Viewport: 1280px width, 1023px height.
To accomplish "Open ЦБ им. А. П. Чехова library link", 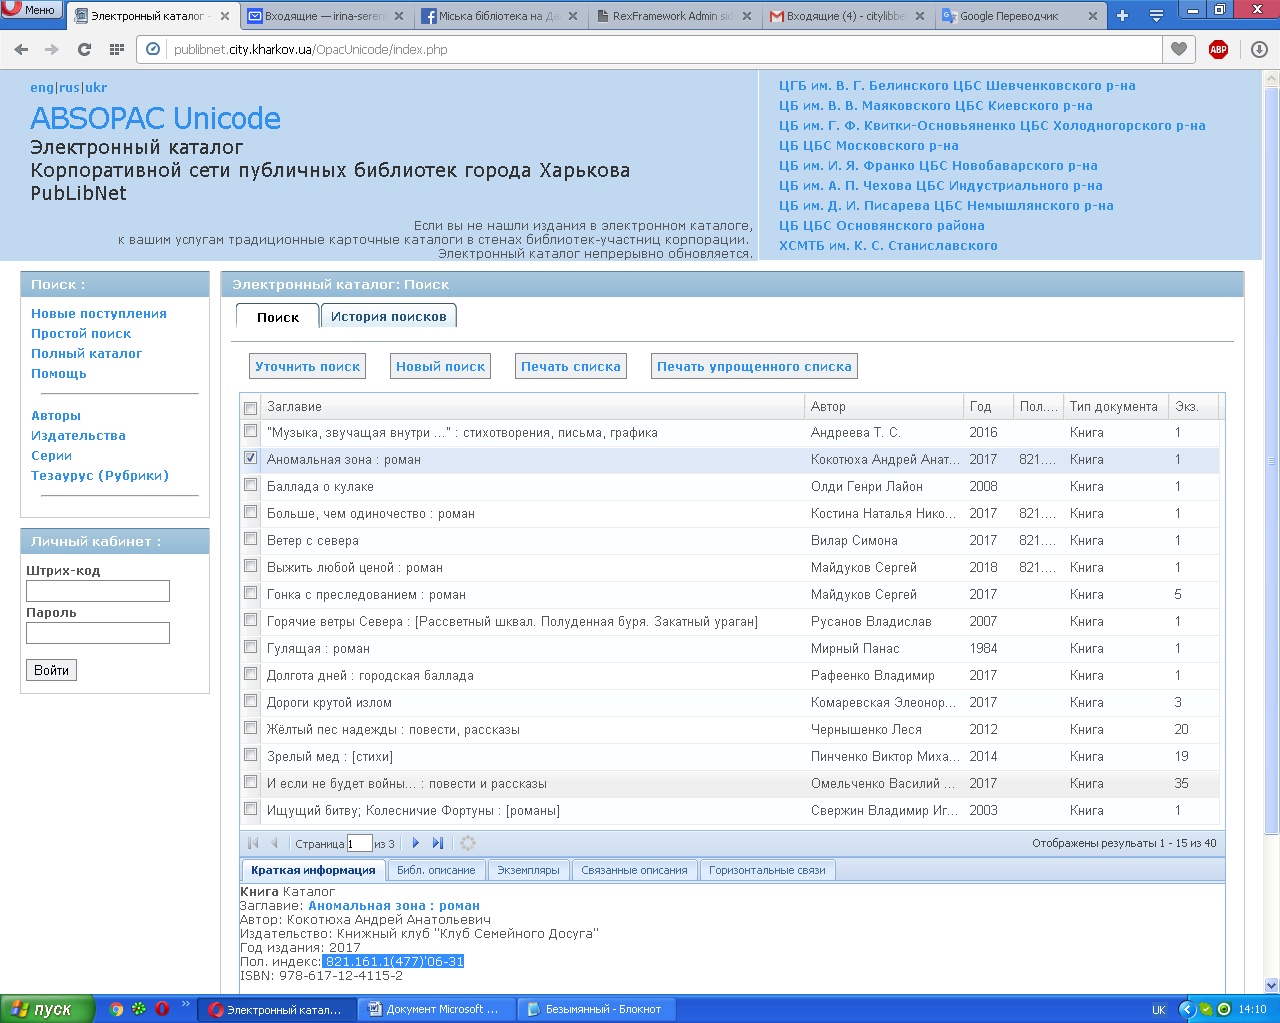I will pos(941,185).
